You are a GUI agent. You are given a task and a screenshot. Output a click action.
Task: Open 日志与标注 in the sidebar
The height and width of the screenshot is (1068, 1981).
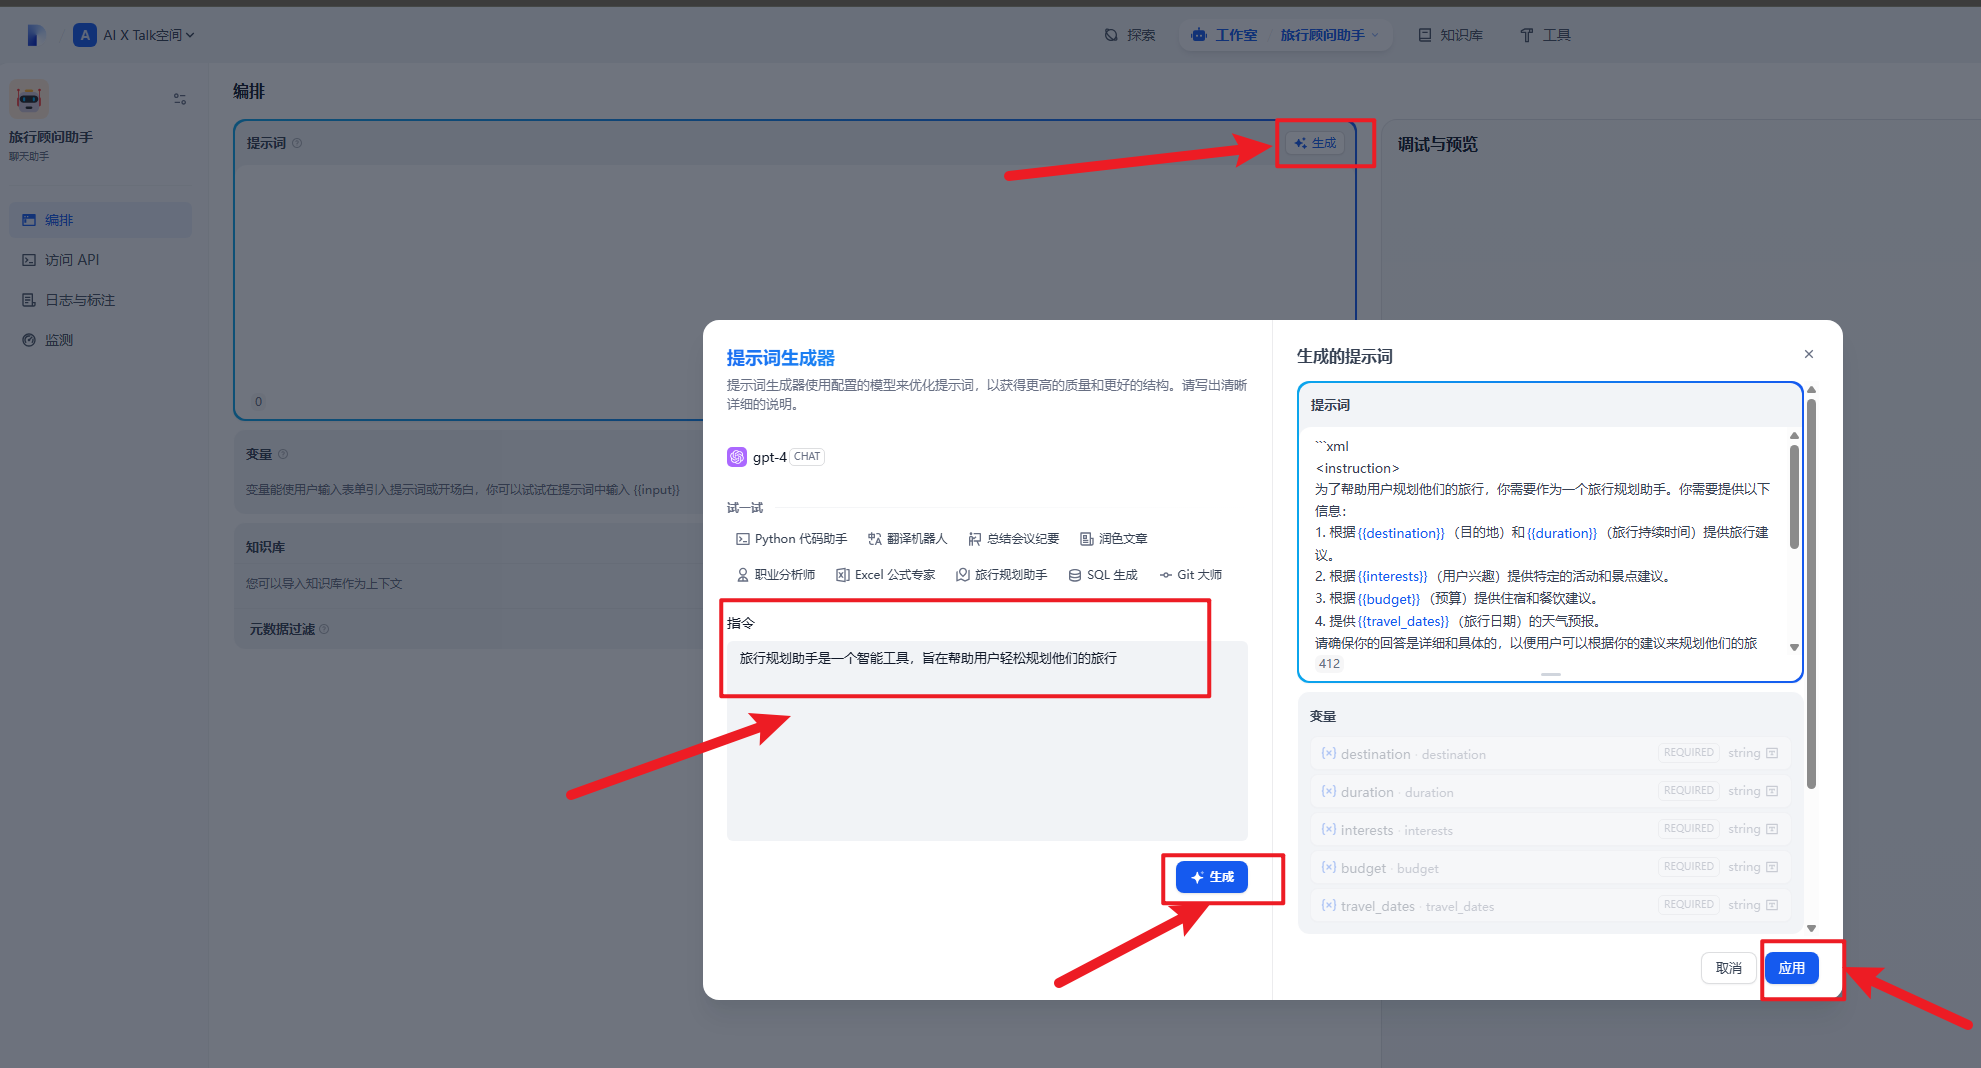(x=100, y=300)
